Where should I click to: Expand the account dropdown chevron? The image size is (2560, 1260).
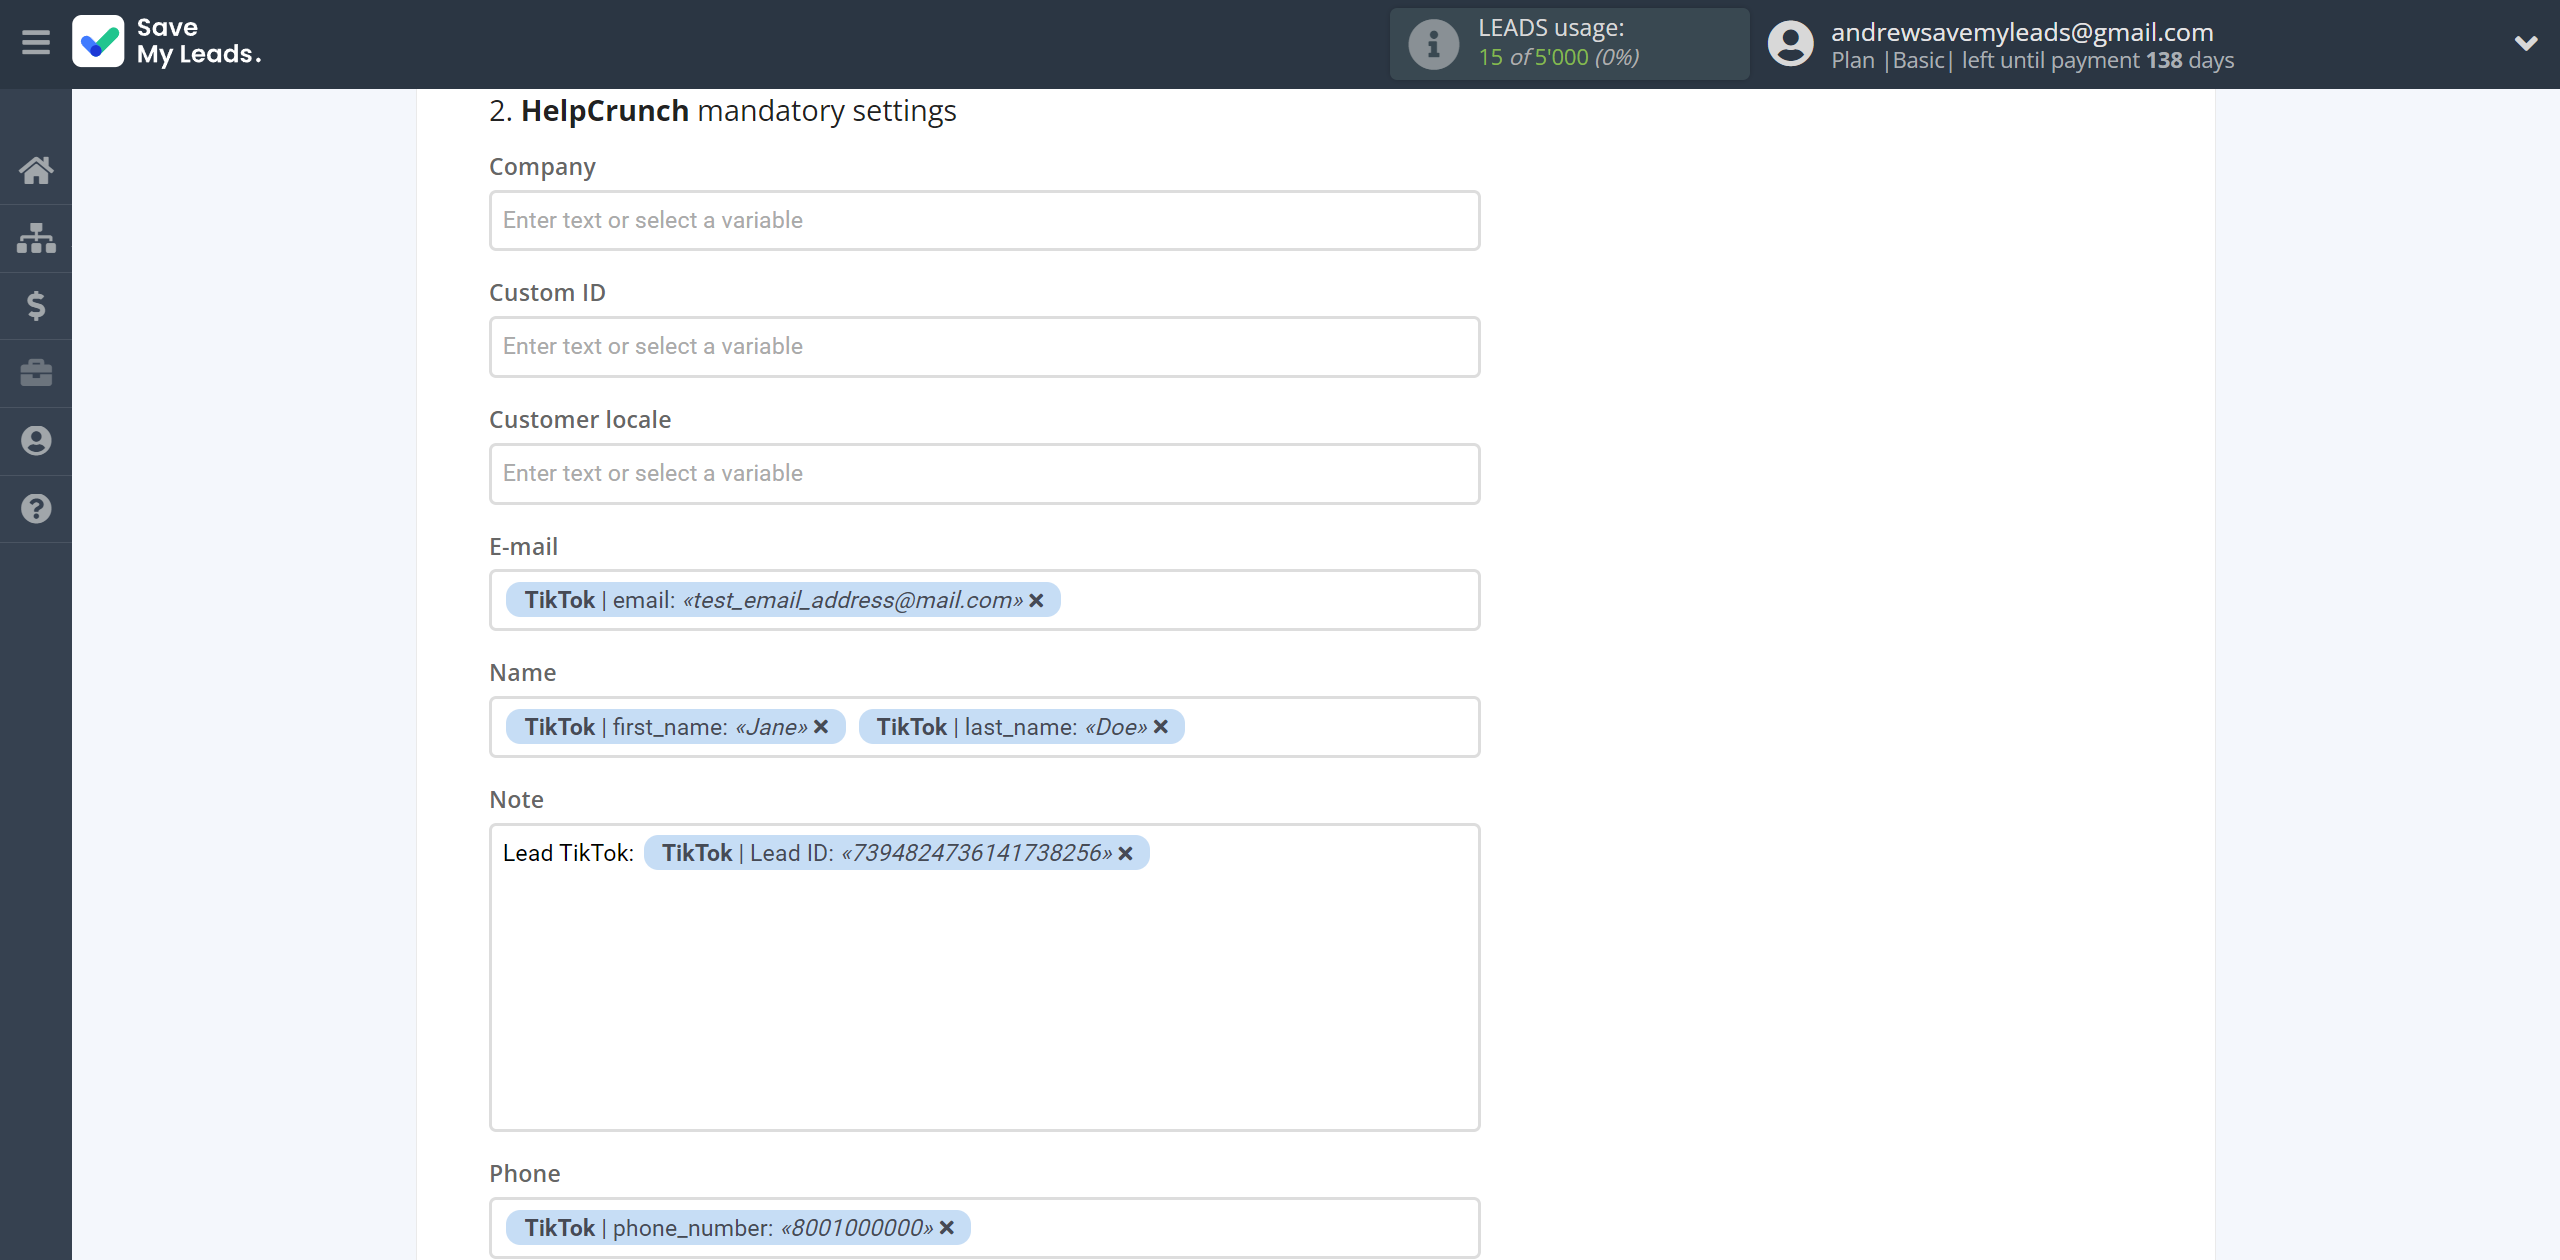click(2526, 43)
